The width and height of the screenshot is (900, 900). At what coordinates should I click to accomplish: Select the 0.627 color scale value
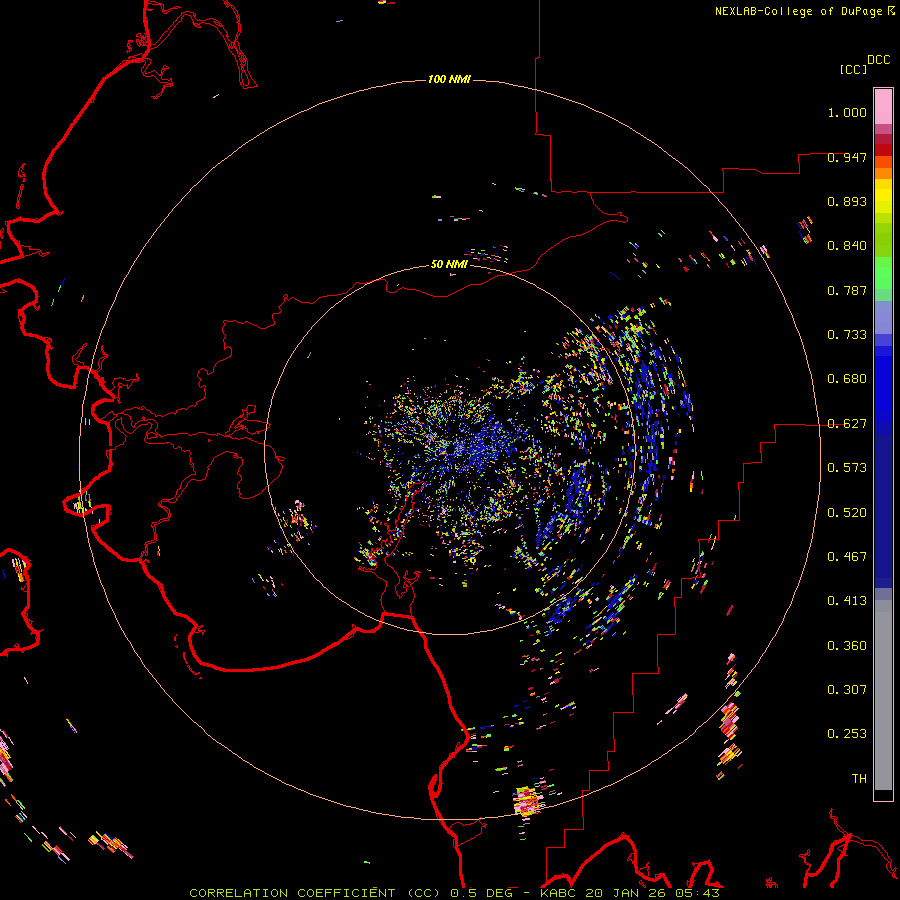click(847, 424)
